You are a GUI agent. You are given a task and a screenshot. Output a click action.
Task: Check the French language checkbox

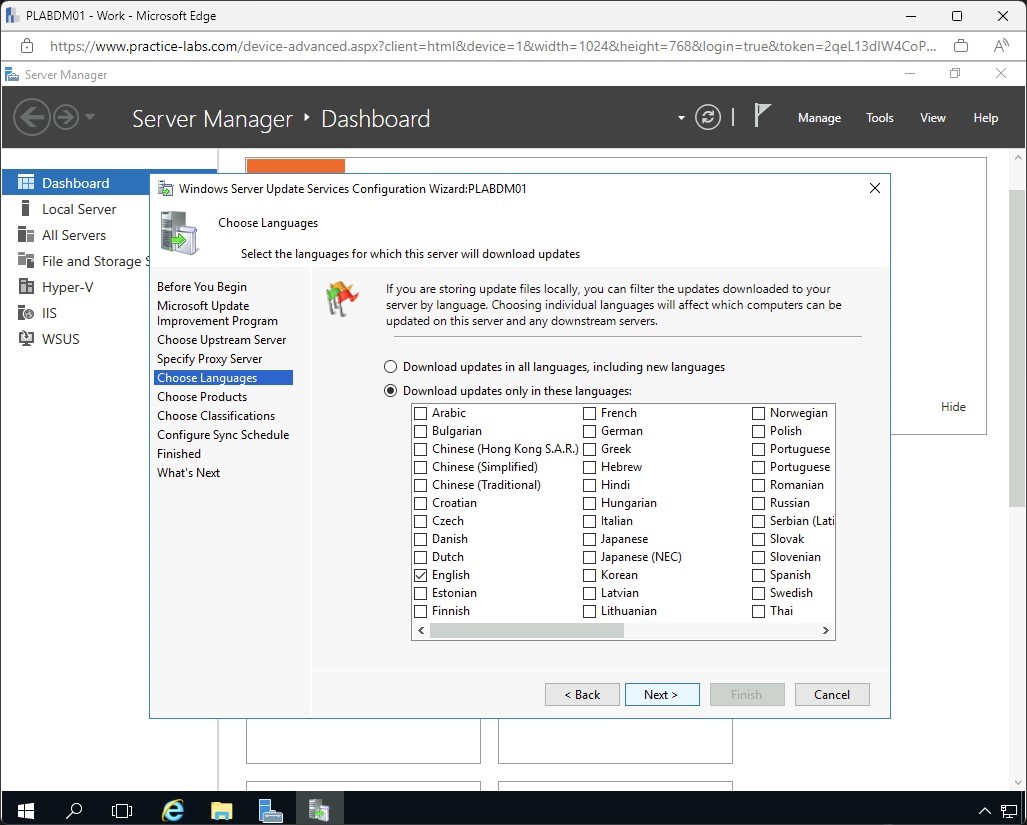click(590, 413)
